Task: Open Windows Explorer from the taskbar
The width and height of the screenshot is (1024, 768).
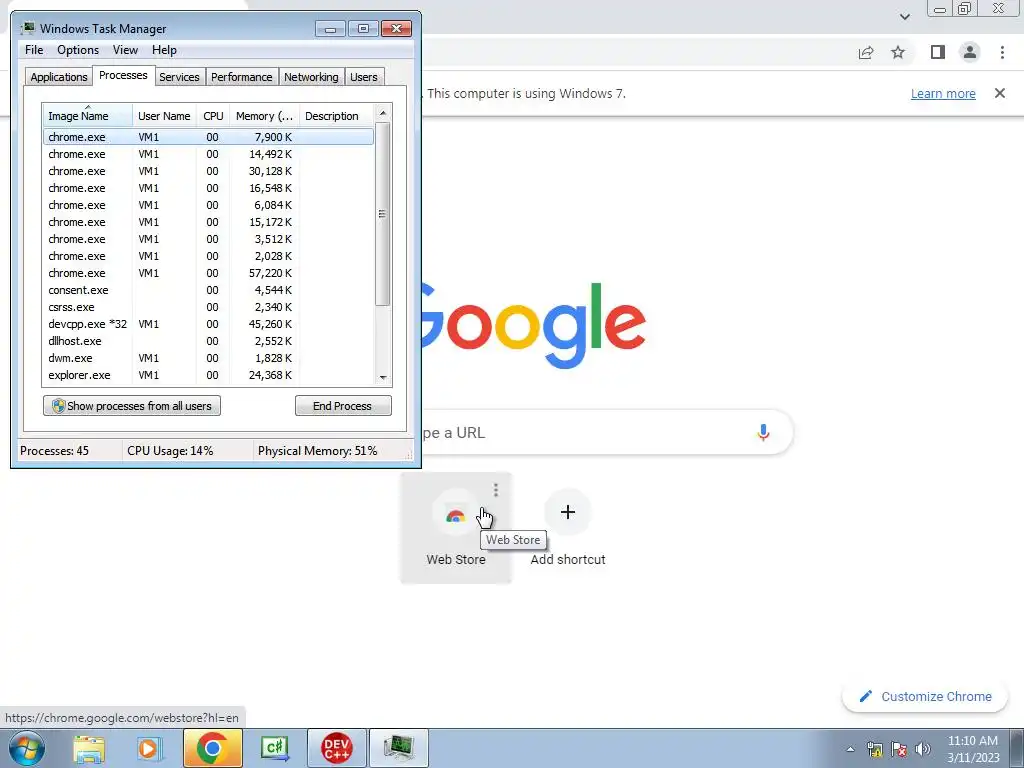Action: (89, 749)
